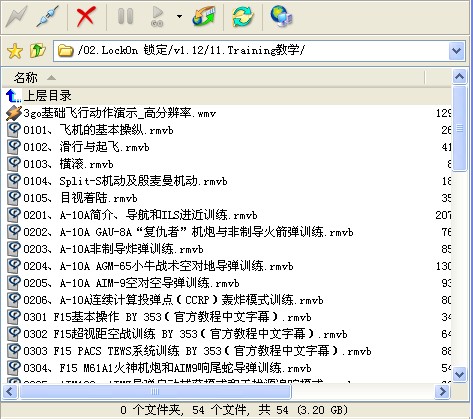Viewport: 473px width, 419px height.
Task: Click the red X abort icon
Action: [86, 17]
